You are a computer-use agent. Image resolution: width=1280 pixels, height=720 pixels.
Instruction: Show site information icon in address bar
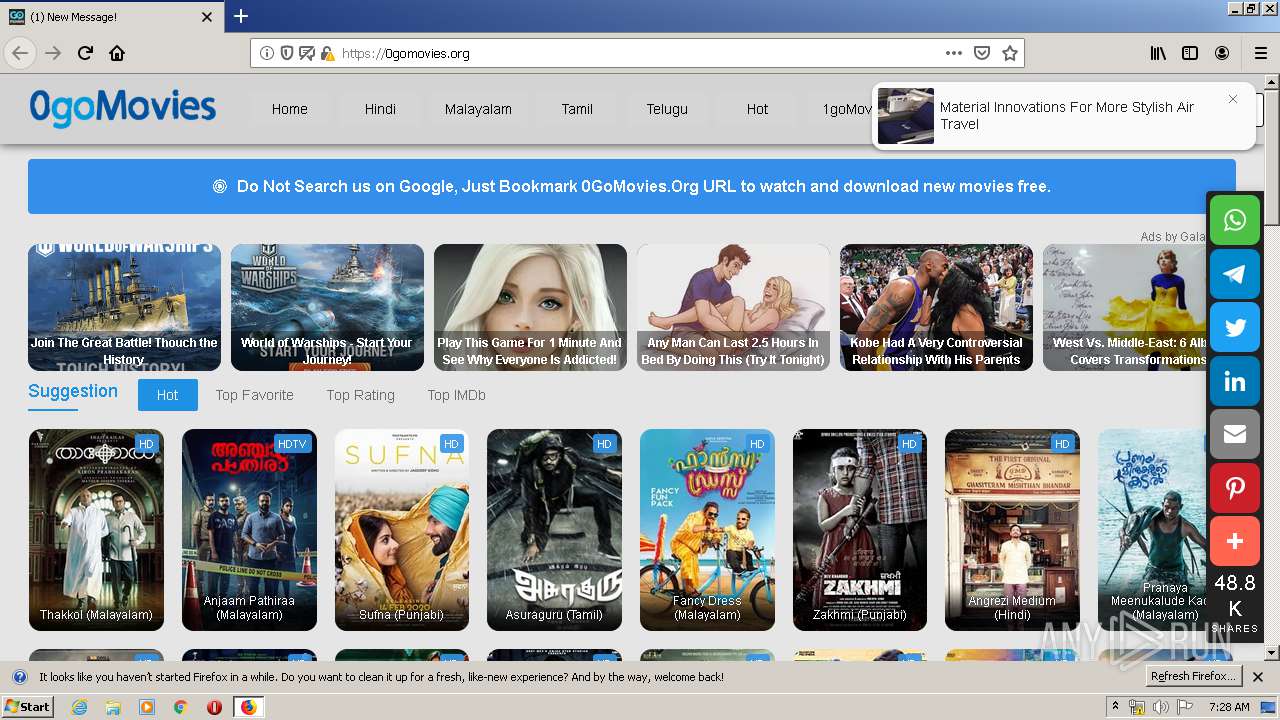pyautogui.click(x=267, y=53)
